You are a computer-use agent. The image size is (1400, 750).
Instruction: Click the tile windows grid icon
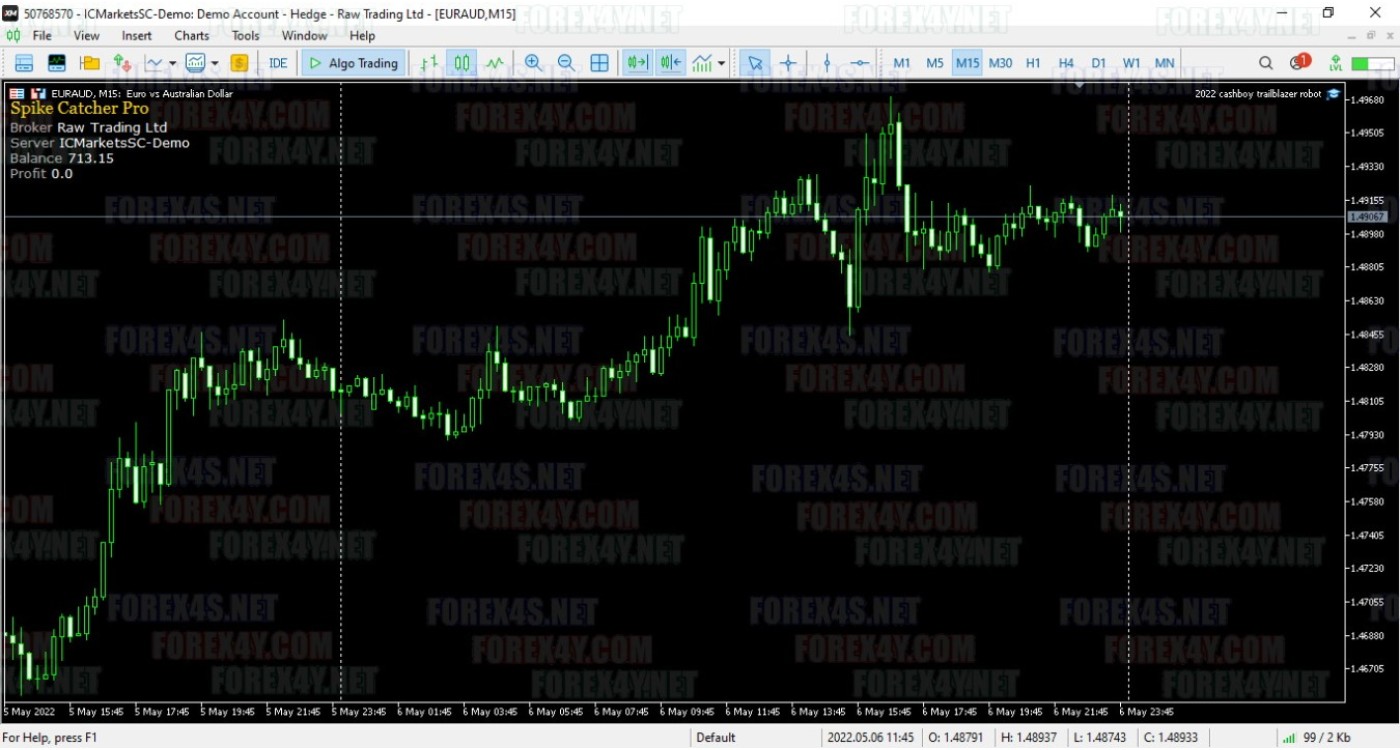click(599, 63)
